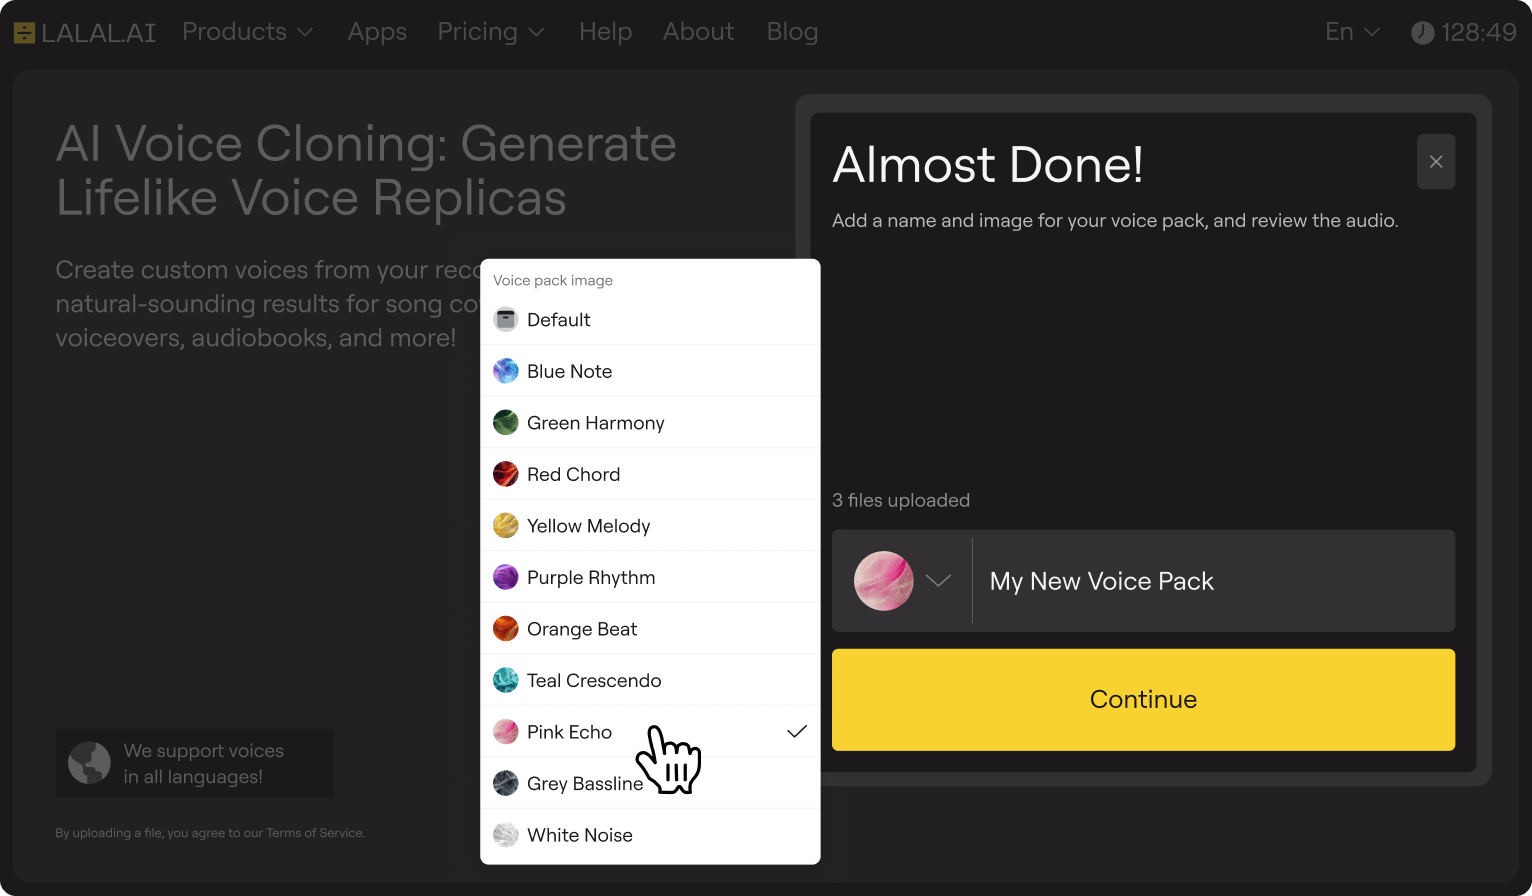This screenshot has height=896, width=1532.
Task: Click the My New Voice Pack name field
Action: (x=1101, y=581)
